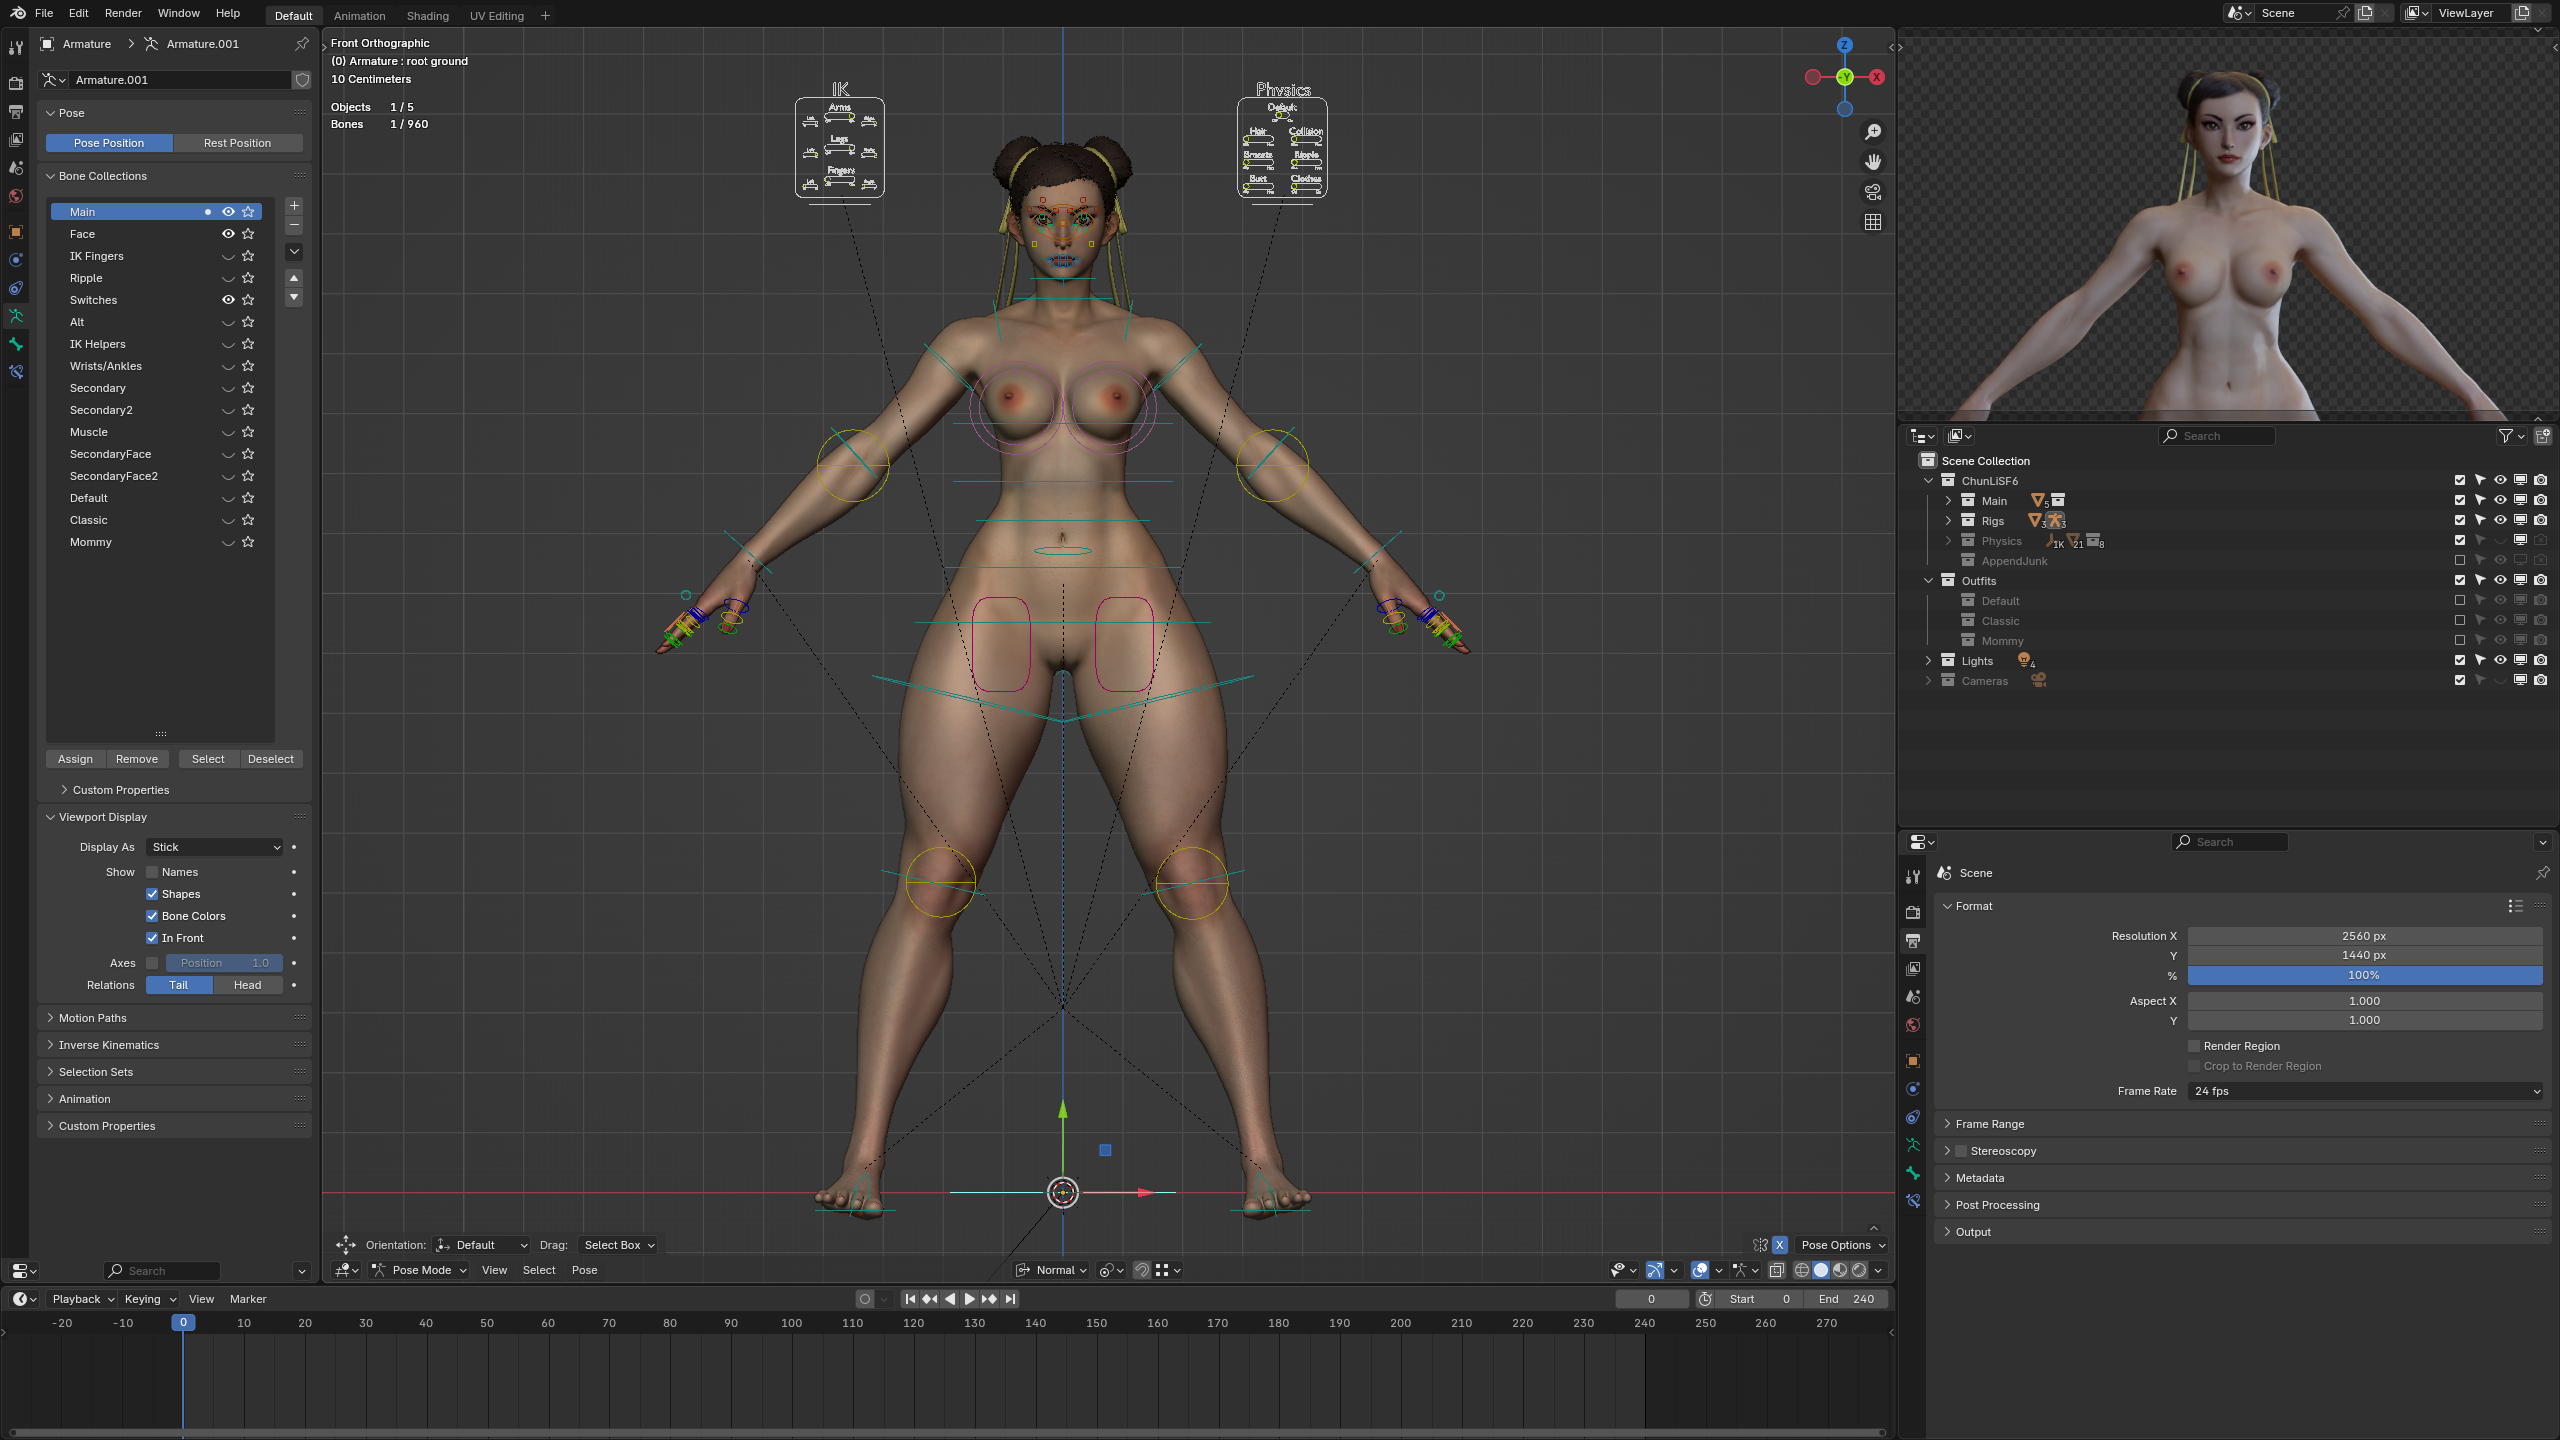Open the Orientation Default dropdown
The image size is (2560, 1440).
click(482, 1245)
